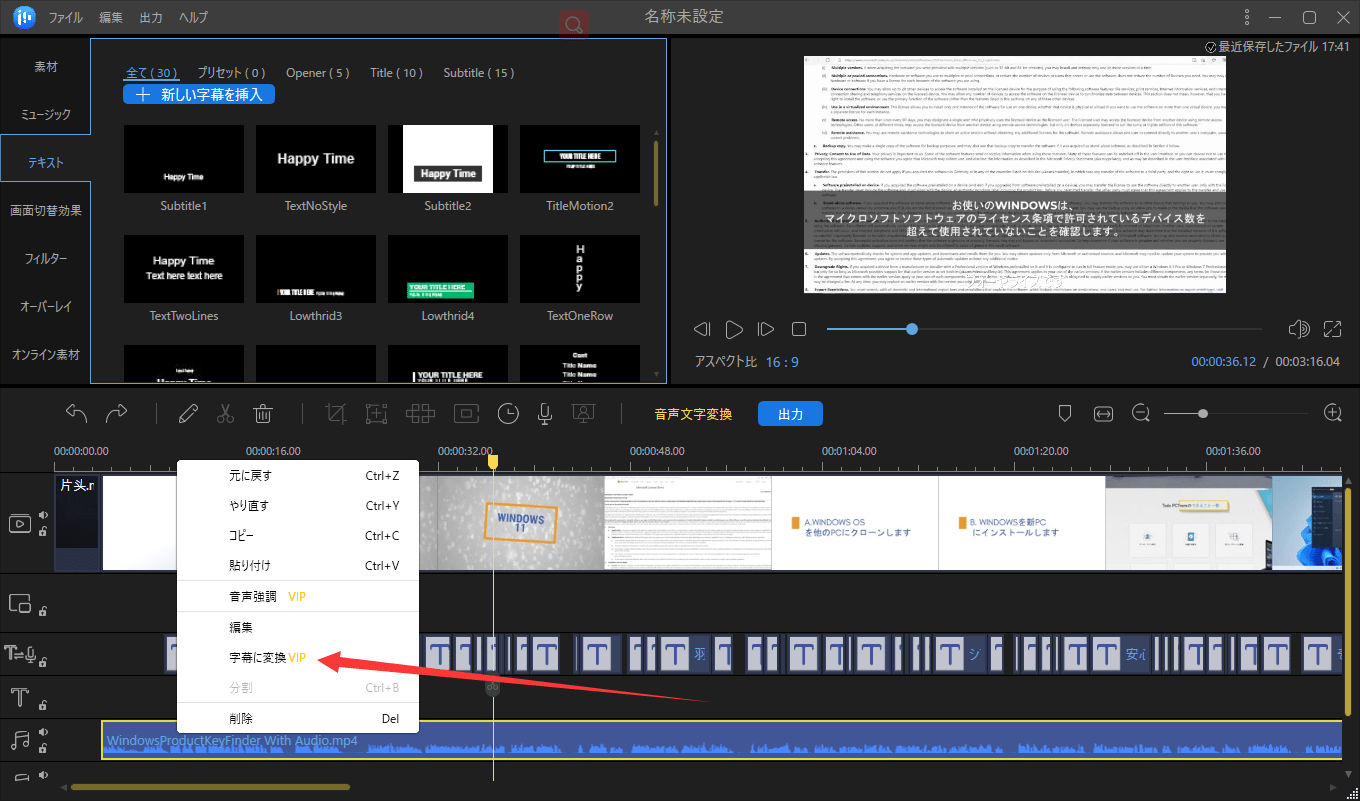1360x801 pixels.
Task: Enter fullscreen preview mode
Action: 1332,329
